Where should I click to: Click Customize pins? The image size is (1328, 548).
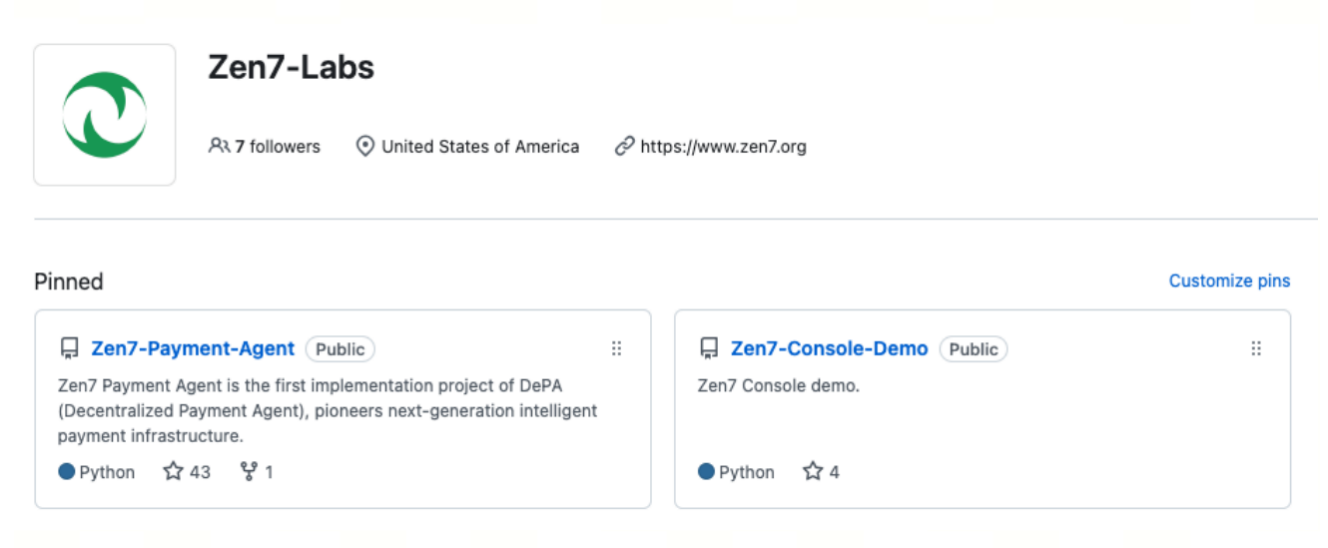coord(1229,281)
